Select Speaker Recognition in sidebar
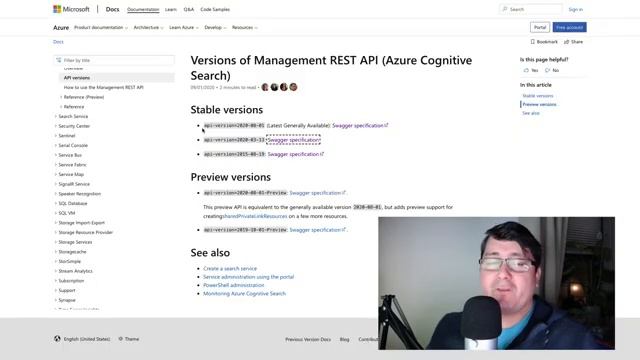The width and height of the screenshot is (640, 360). click(x=80, y=194)
